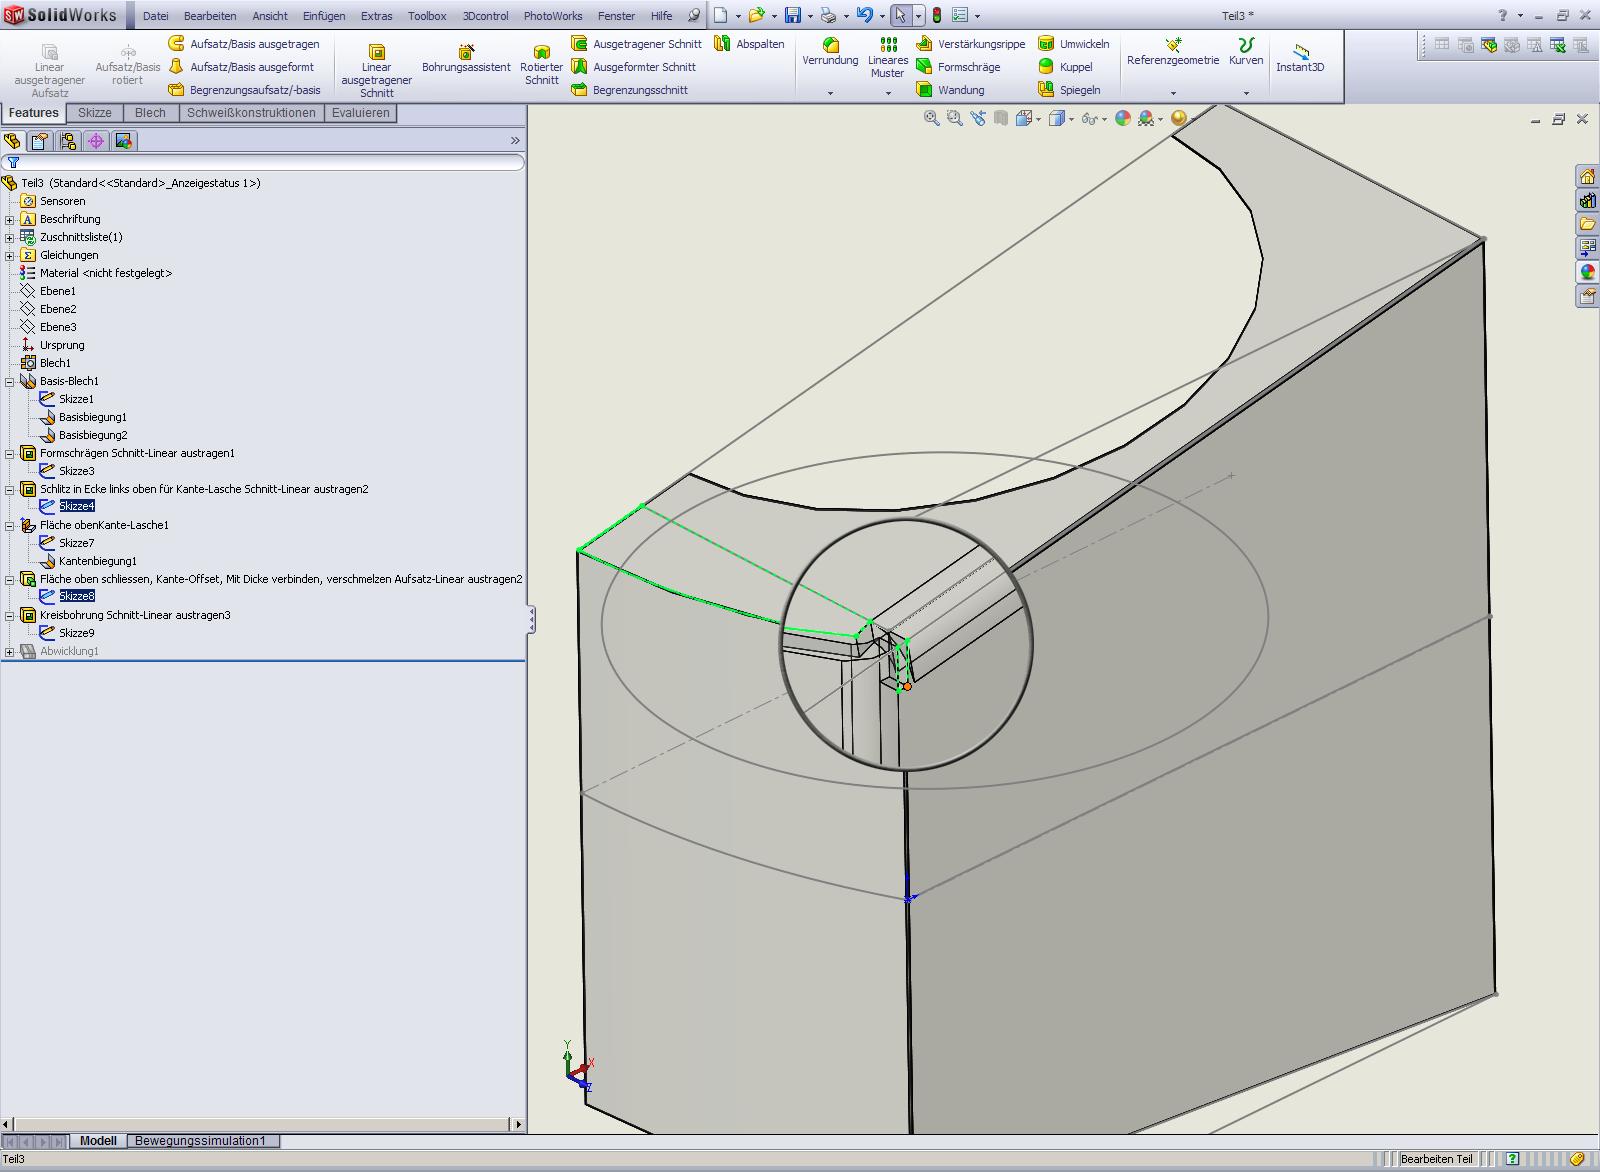This screenshot has width=1600, height=1172.
Task: Switch to Bewegungssimulation1 at the bottom
Action: tap(200, 1141)
